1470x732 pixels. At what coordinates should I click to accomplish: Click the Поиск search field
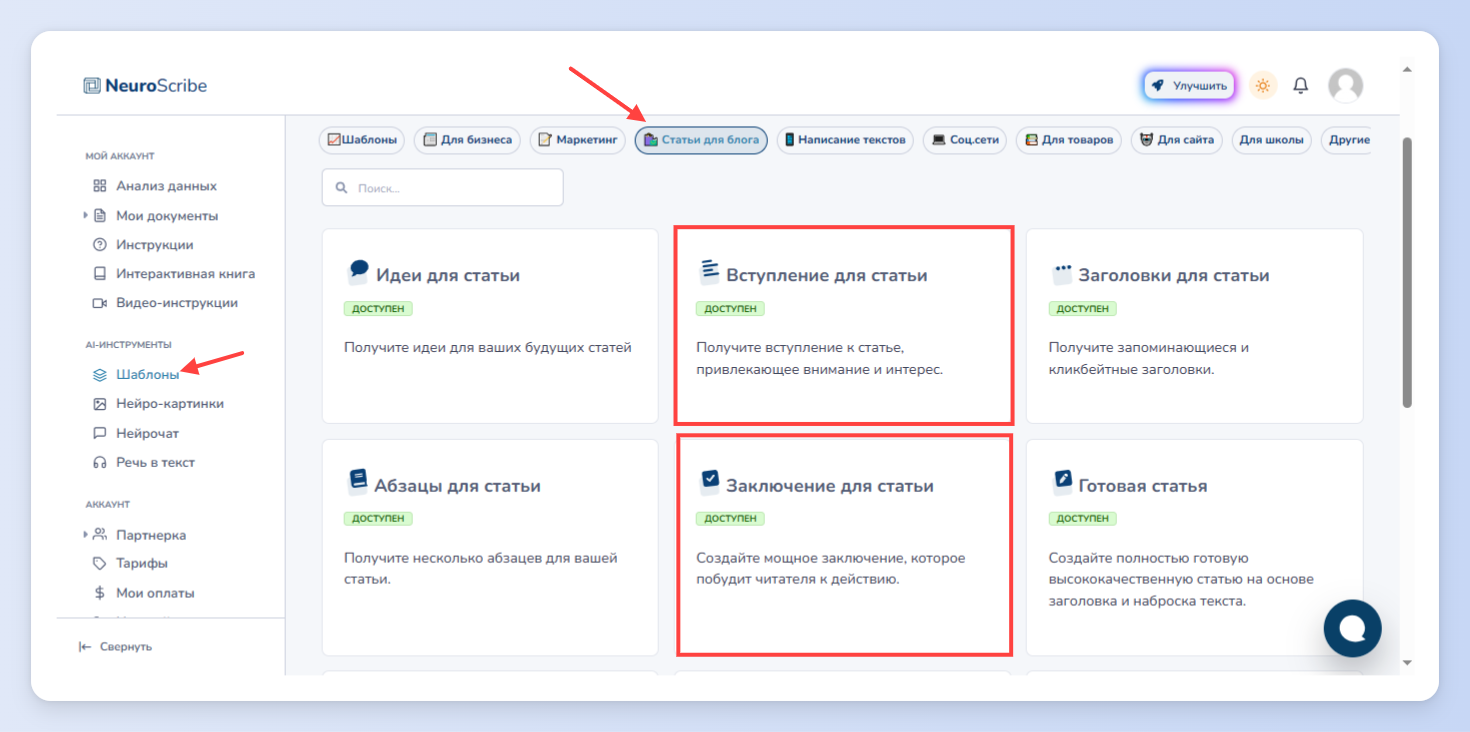[x=442, y=187]
